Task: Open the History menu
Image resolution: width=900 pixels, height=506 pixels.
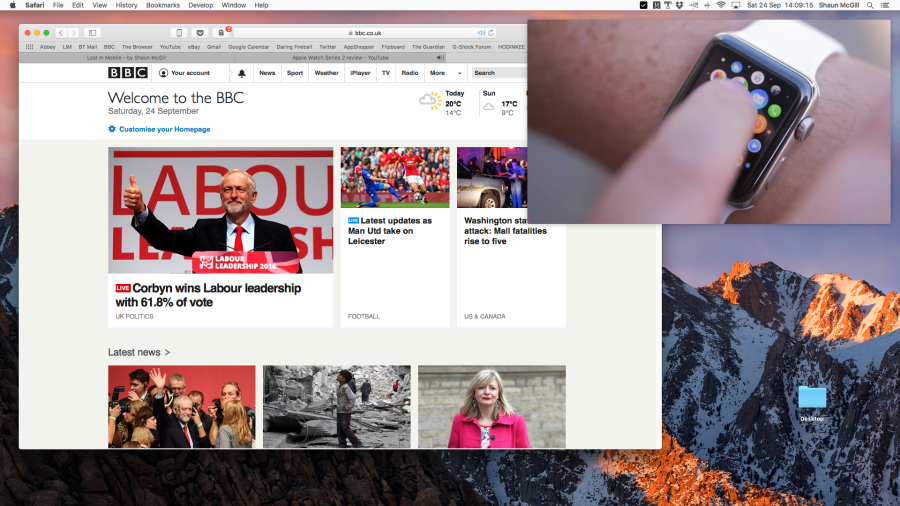Action: (126, 5)
